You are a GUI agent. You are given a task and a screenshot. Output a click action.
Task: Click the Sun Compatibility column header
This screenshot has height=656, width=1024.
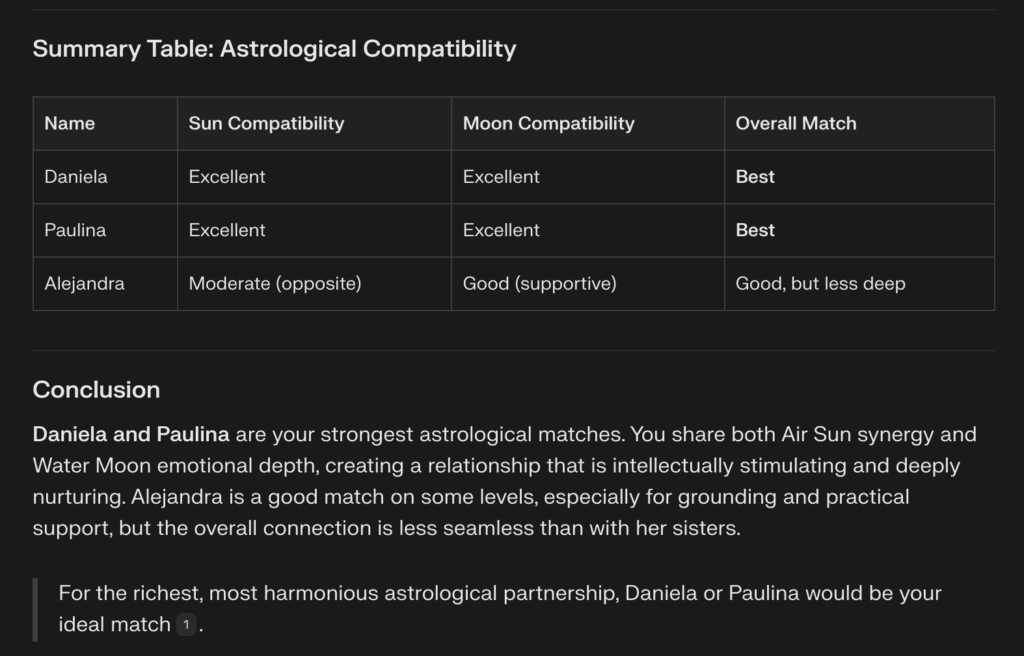314,123
